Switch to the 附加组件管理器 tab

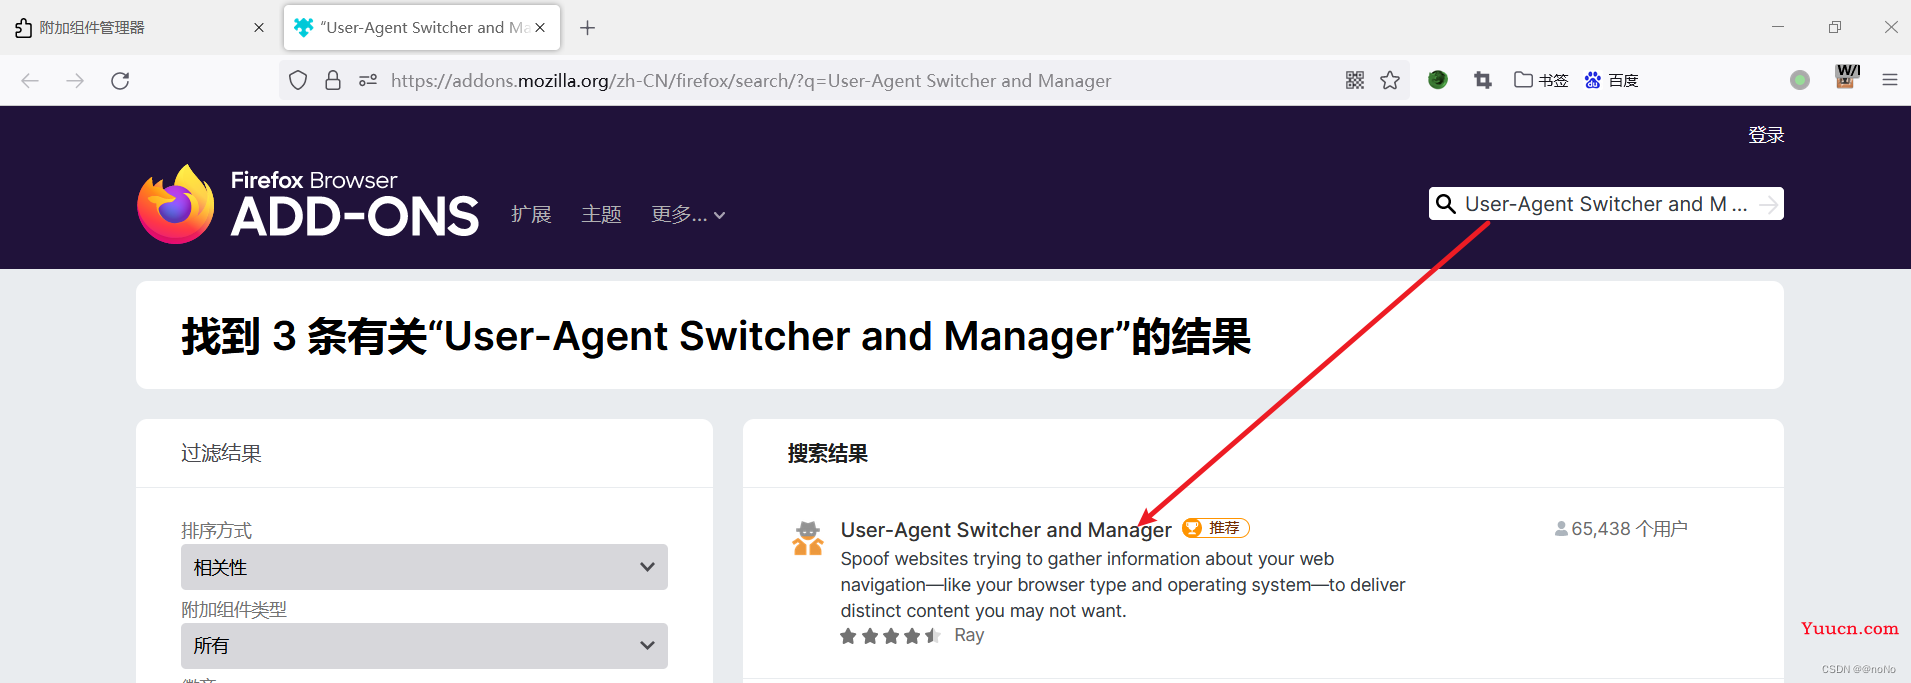coord(140,28)
